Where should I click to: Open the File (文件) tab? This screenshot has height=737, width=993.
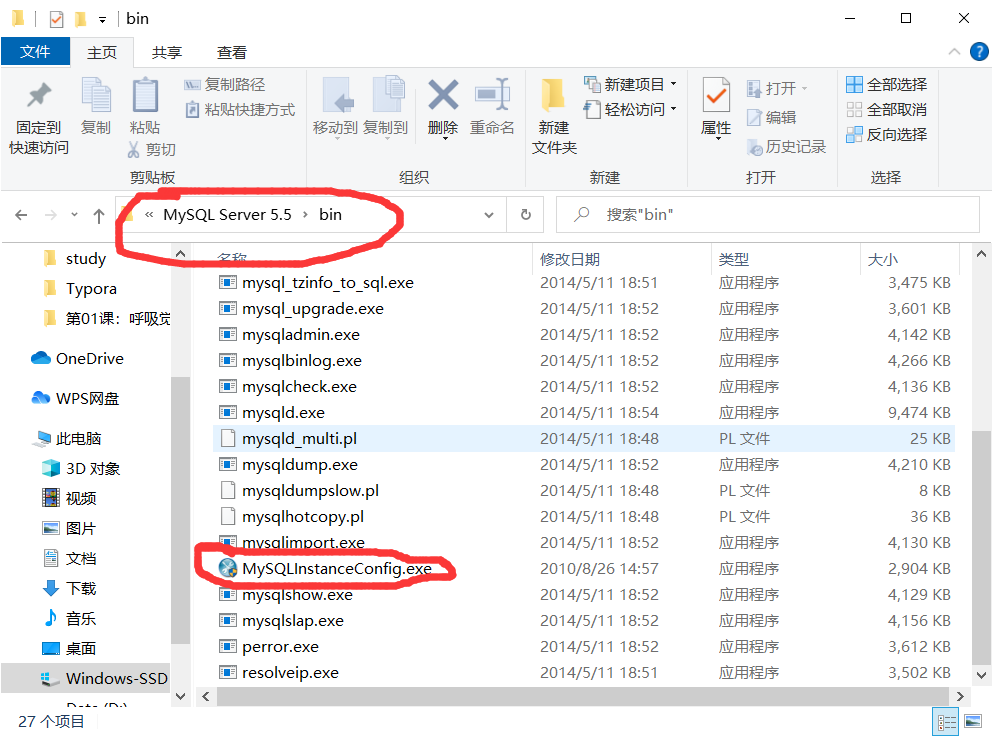point(35,52)
